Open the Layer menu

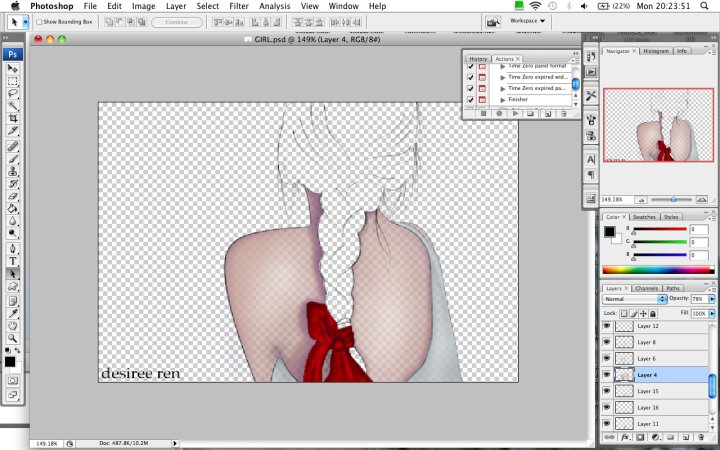pyautogui.click(x=176, y=6)
